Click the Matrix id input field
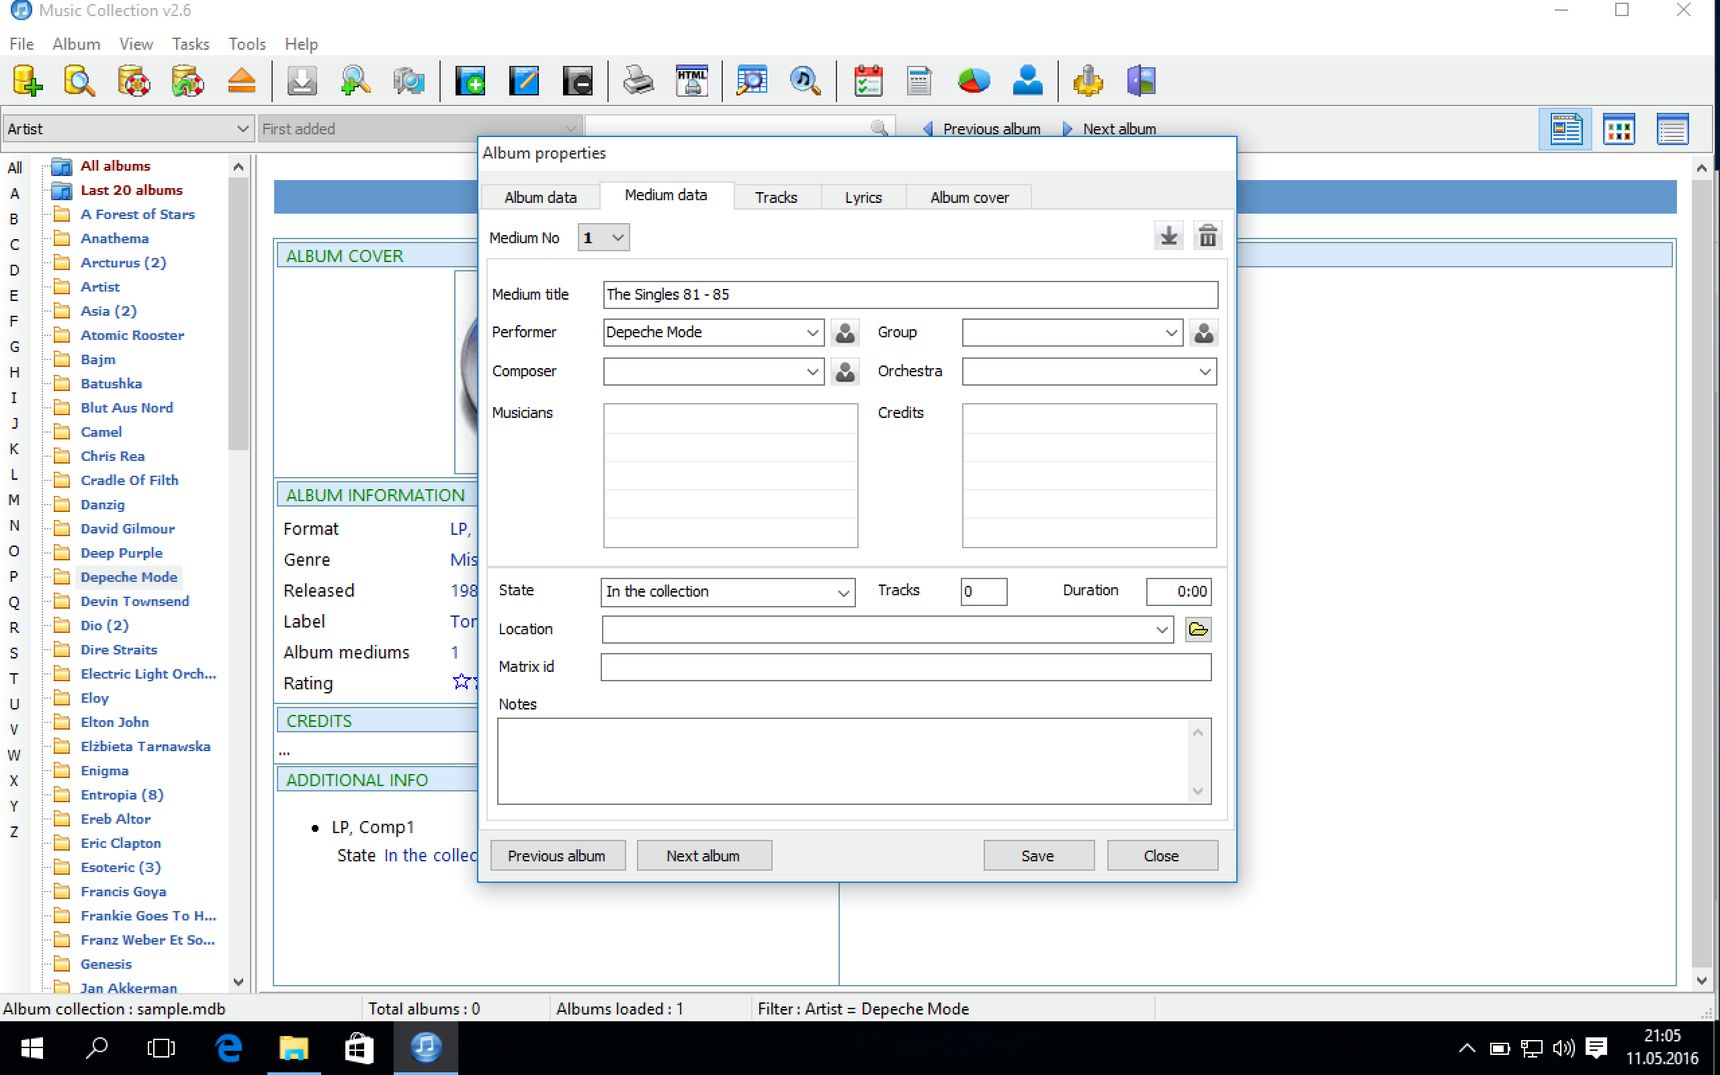This screenshot has height=1075, width=1720. (x=905, y=667)
